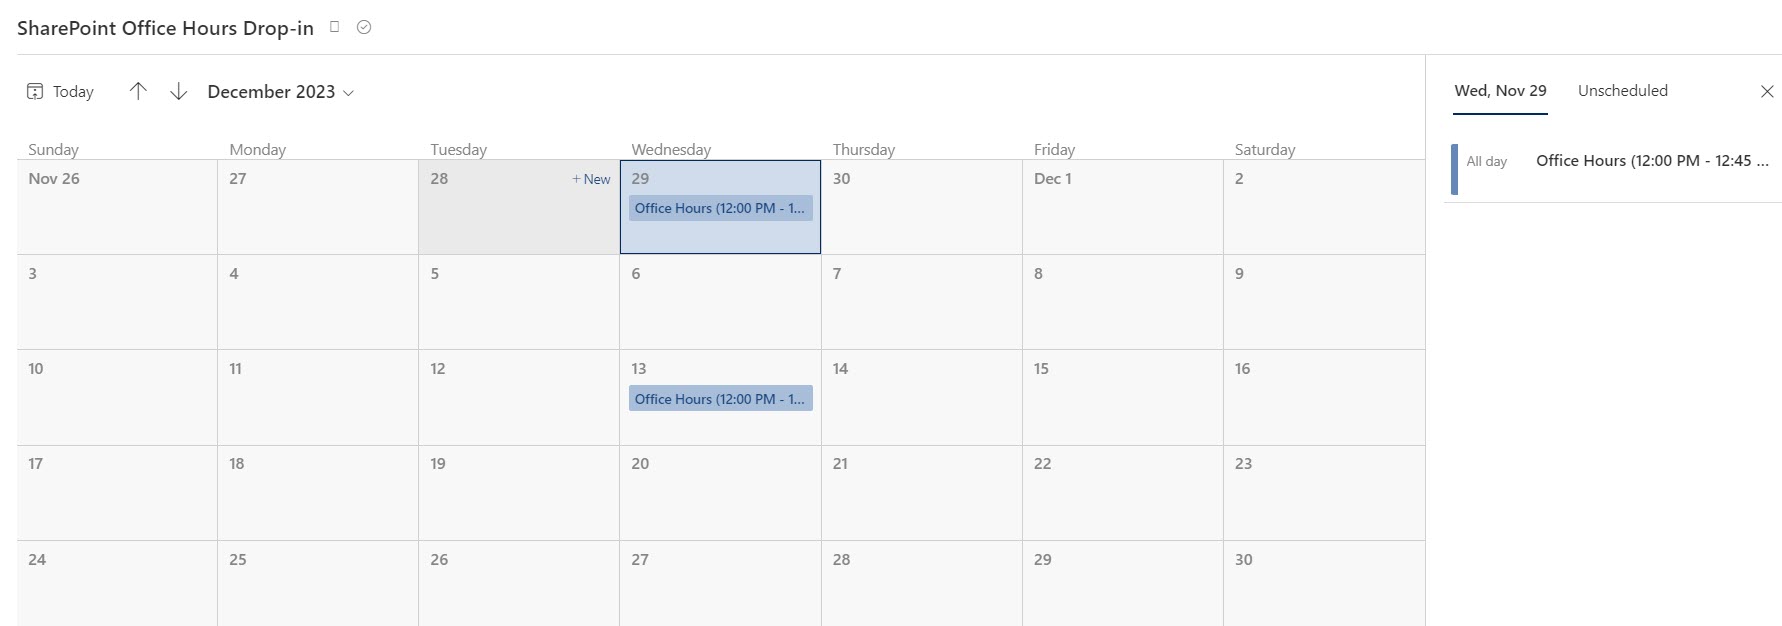Click SharePoint Office Hours Drop-in title
1782x626 pixels.
click(x=165, y=28)
